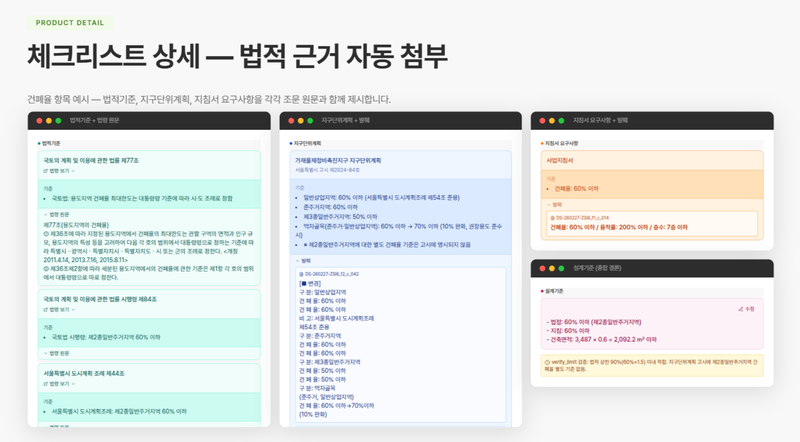Collapse the 발췌 section in 지구단위계획 window

(307, 259)
